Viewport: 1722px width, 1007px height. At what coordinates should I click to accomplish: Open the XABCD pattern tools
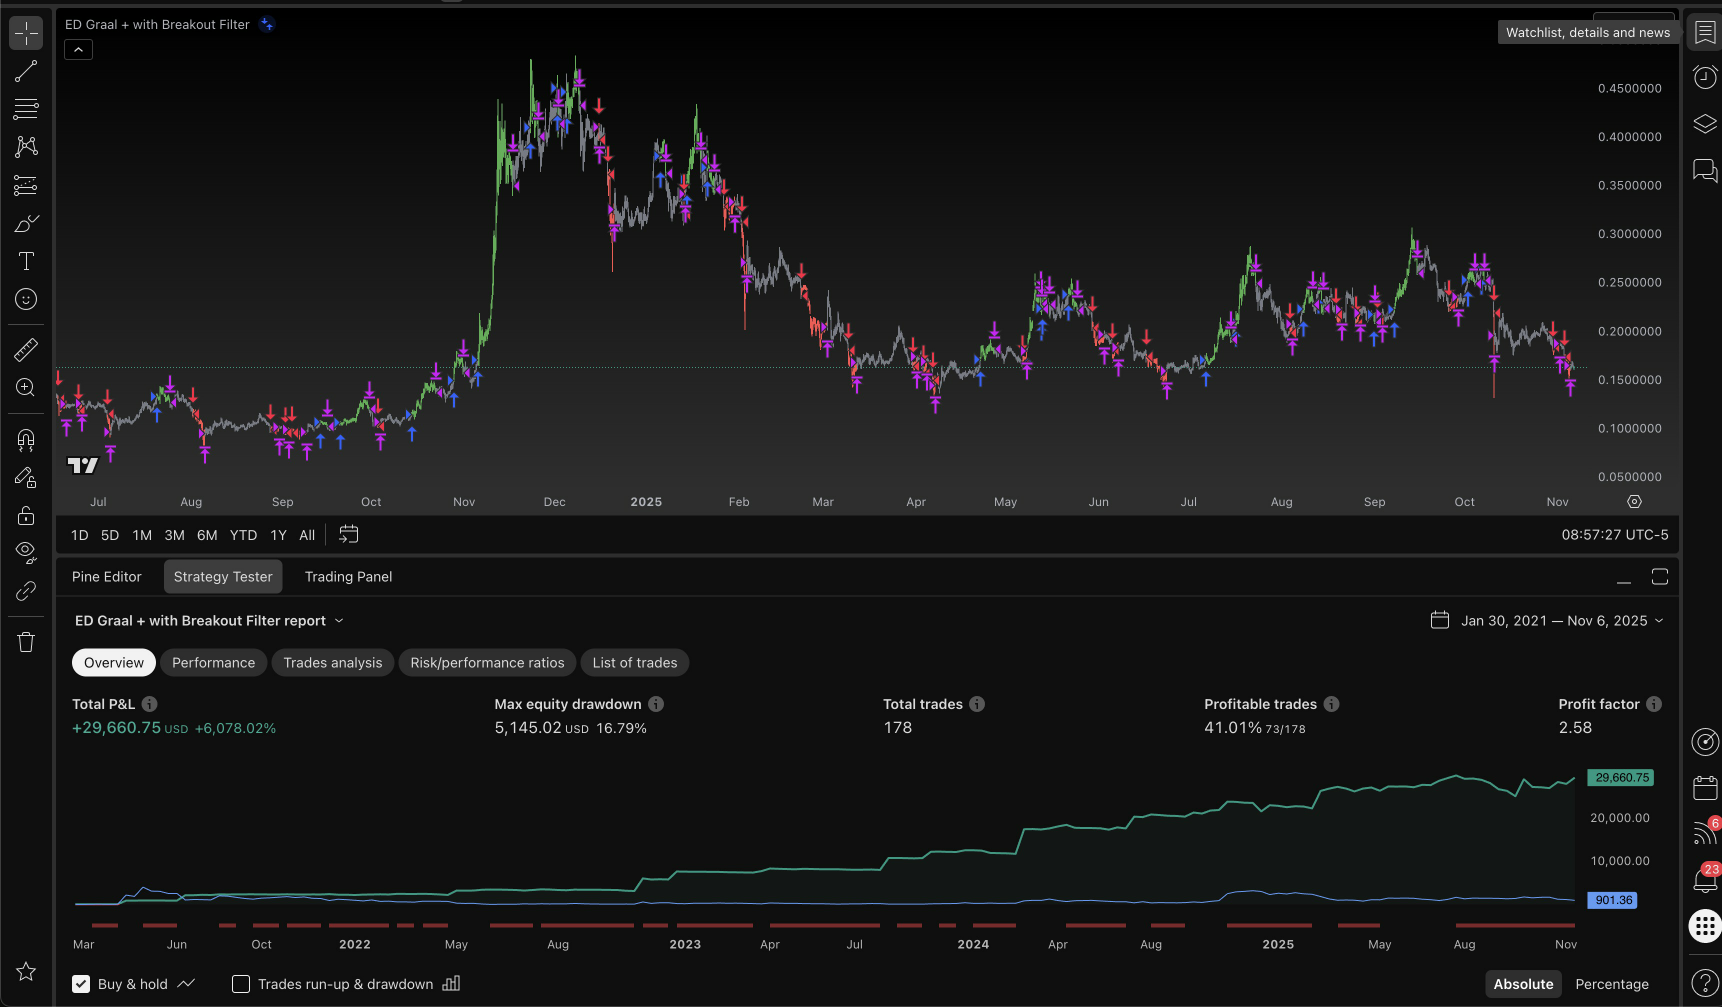pyautogui.click(x=26, y=147)
